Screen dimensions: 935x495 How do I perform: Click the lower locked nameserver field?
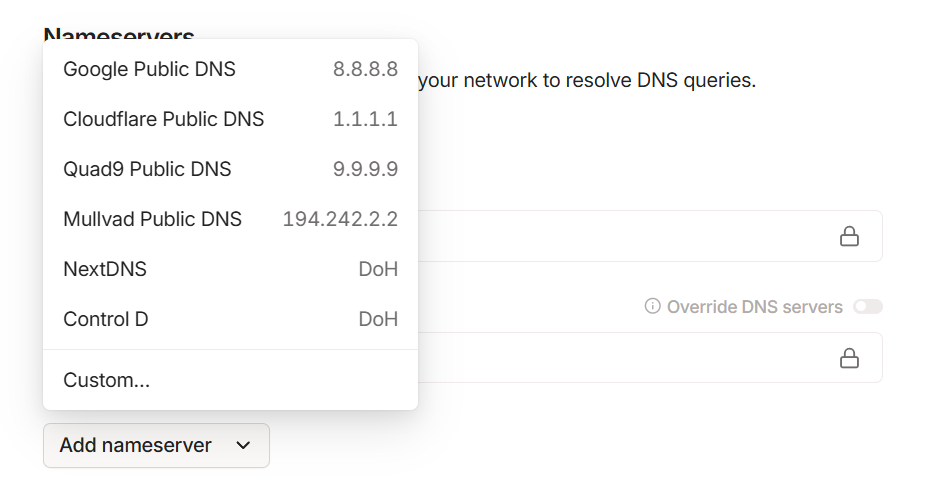click(620, 358)
